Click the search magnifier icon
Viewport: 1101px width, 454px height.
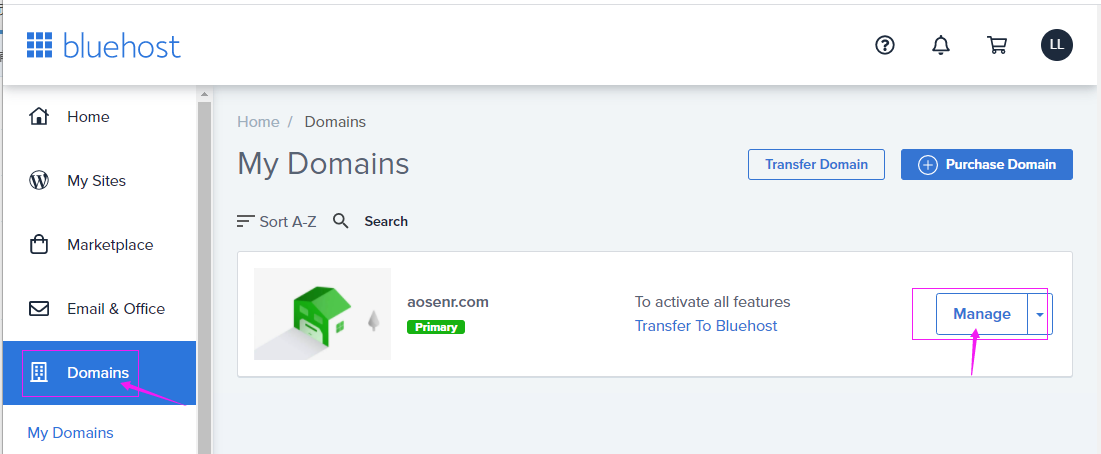341,221
